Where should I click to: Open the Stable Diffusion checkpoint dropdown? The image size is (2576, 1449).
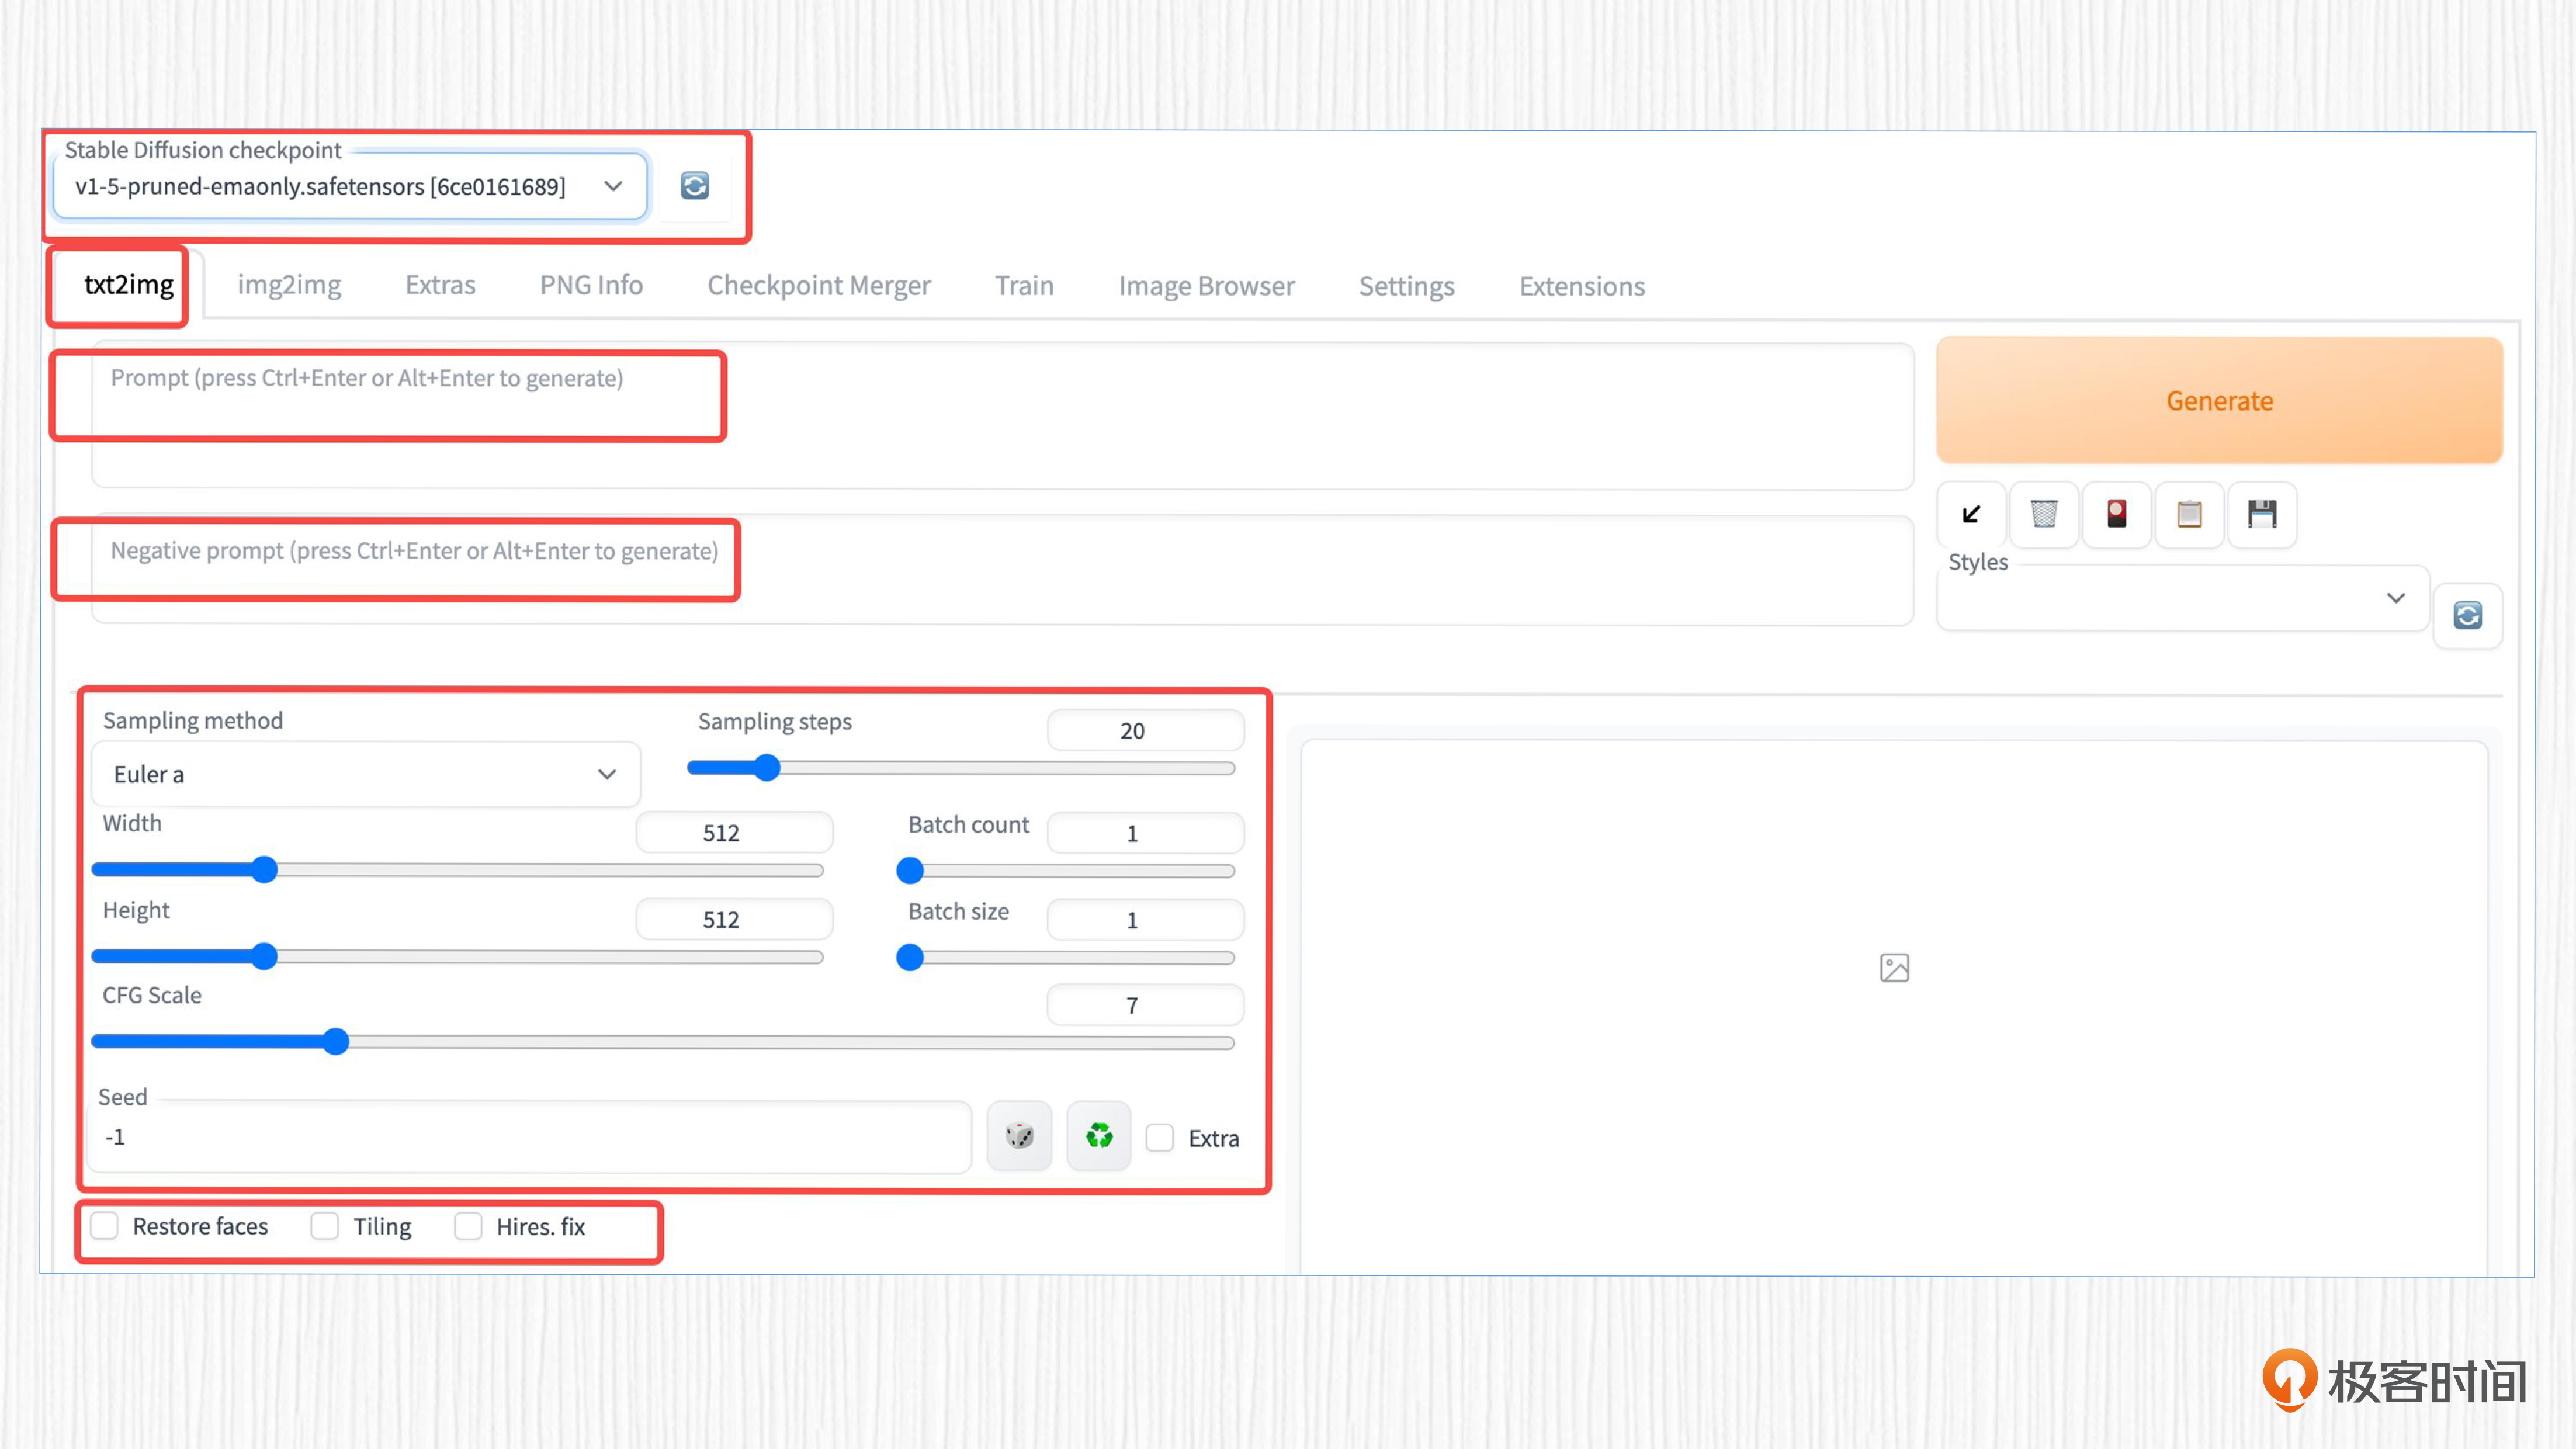point(350,187)
